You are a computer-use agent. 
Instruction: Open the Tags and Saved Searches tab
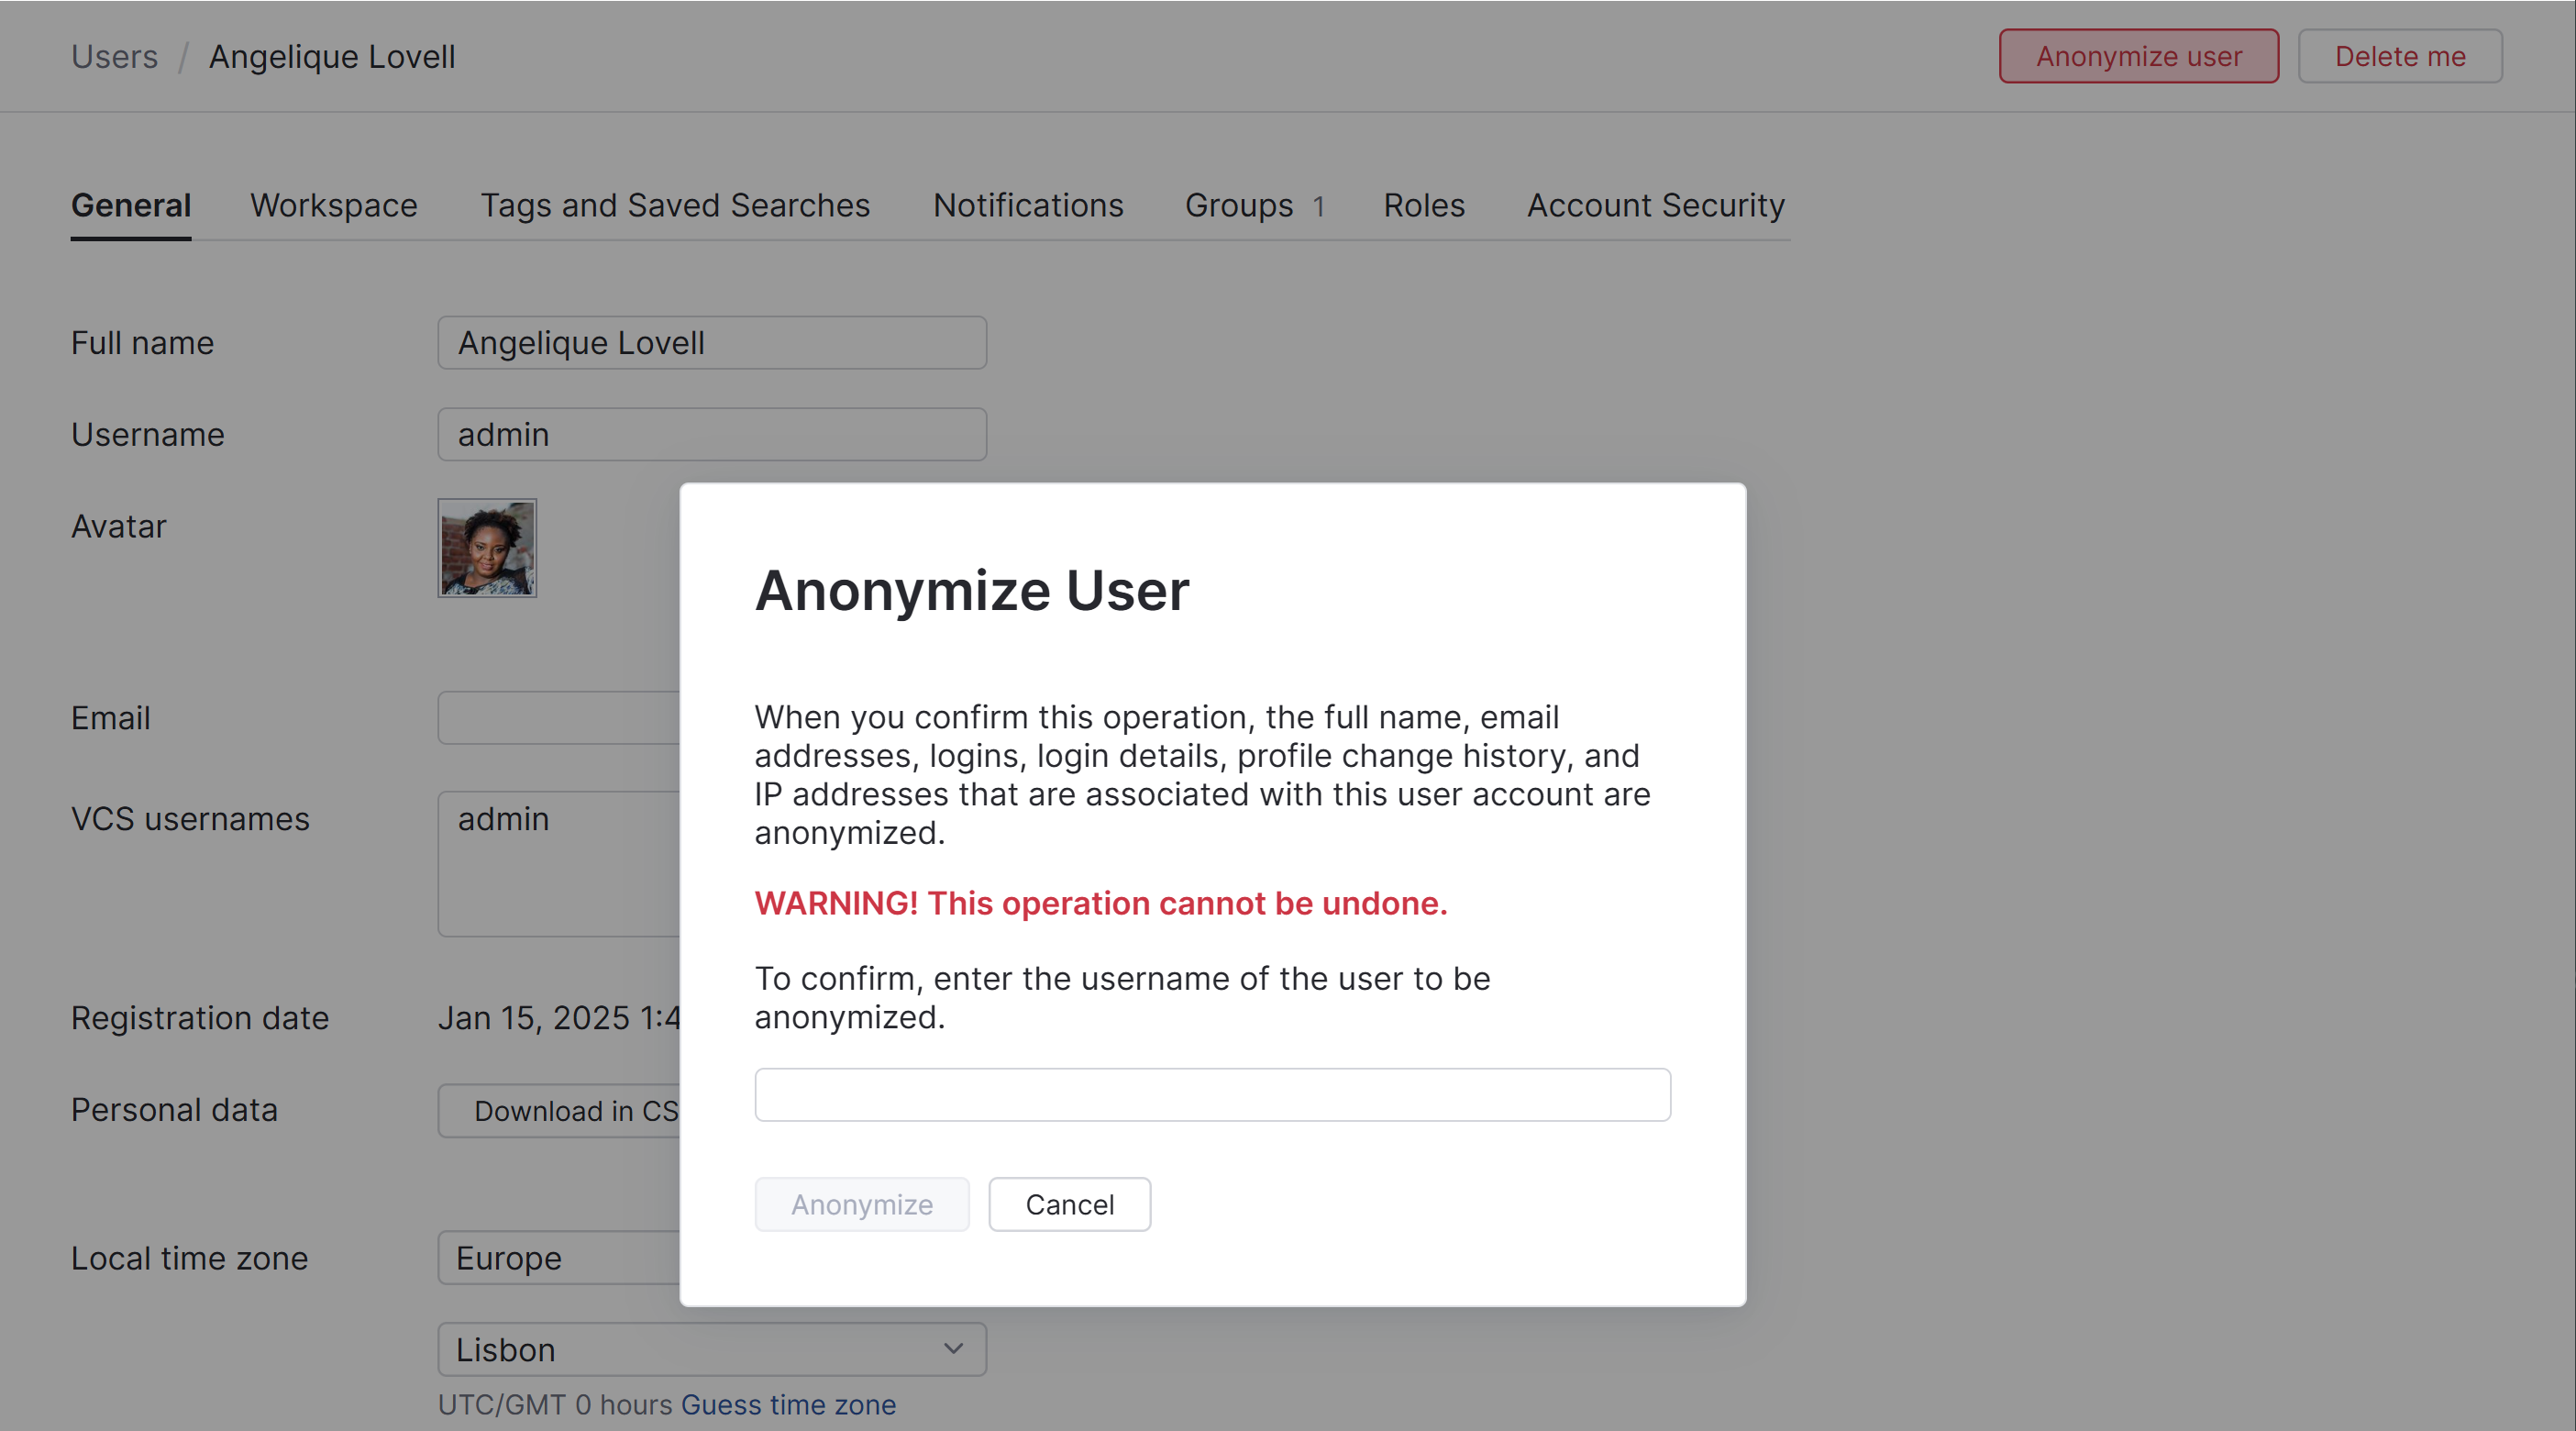pos(675,205)
